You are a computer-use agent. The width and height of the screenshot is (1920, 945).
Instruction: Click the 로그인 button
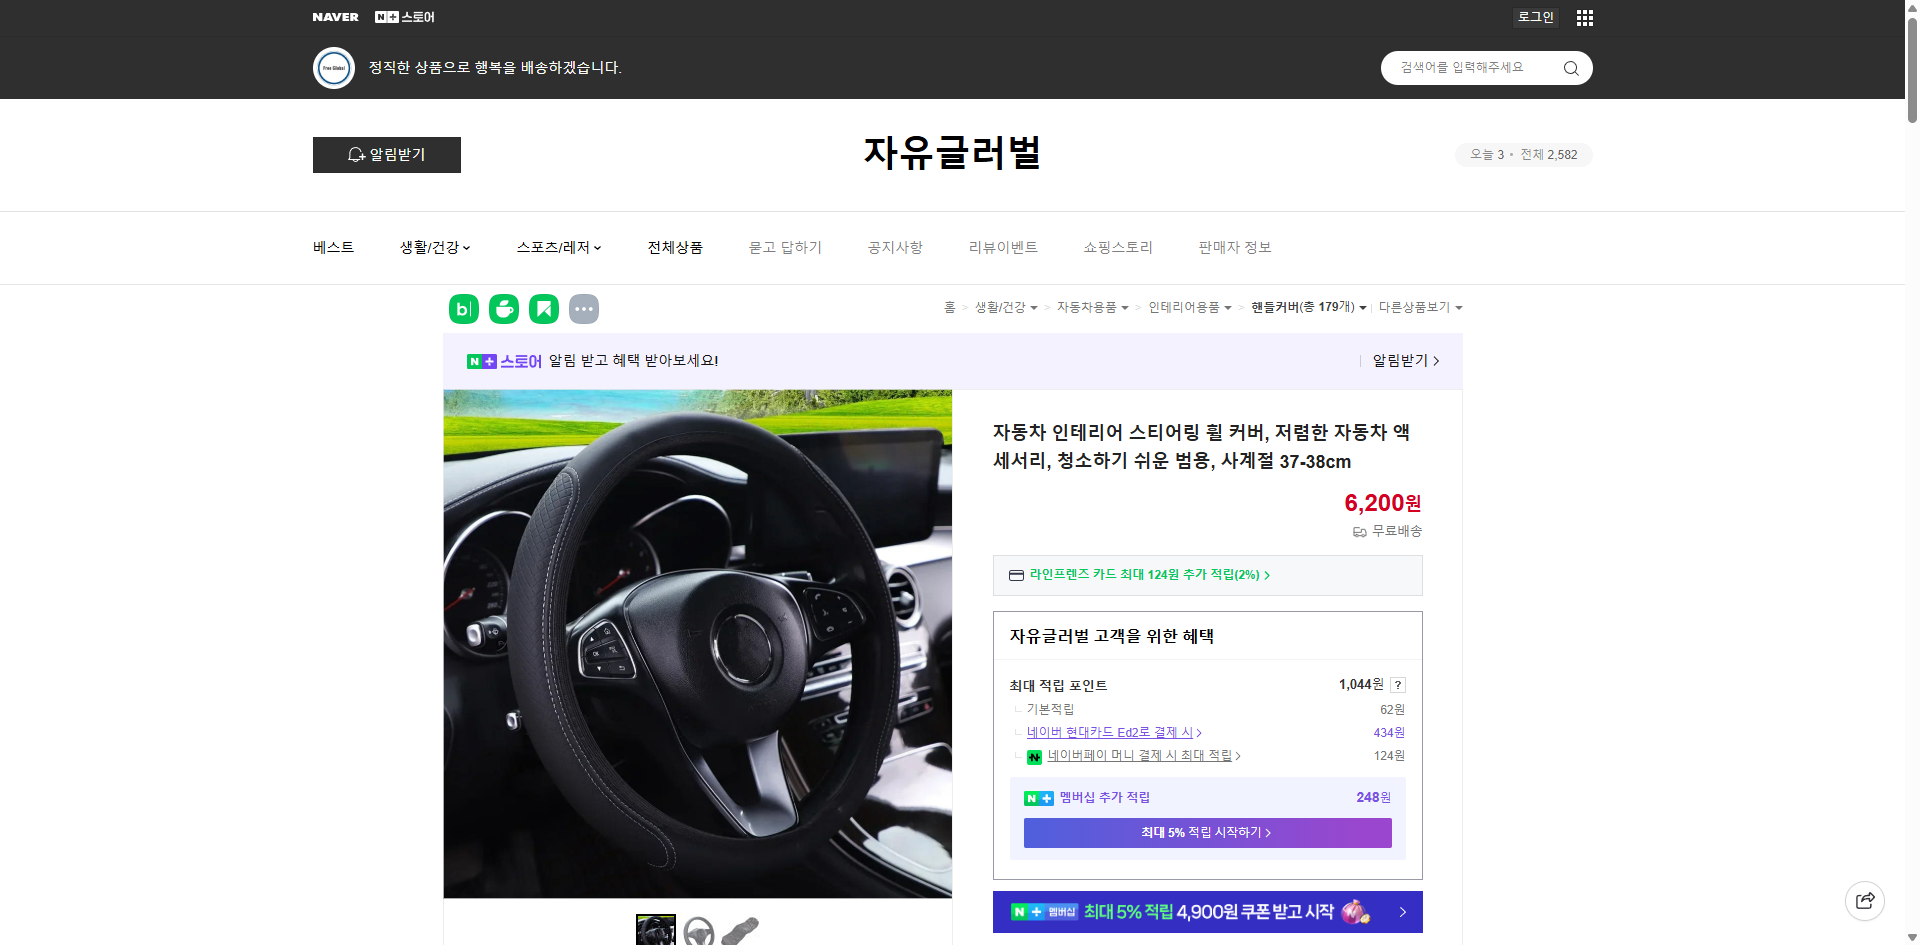tap(1535, 17)
